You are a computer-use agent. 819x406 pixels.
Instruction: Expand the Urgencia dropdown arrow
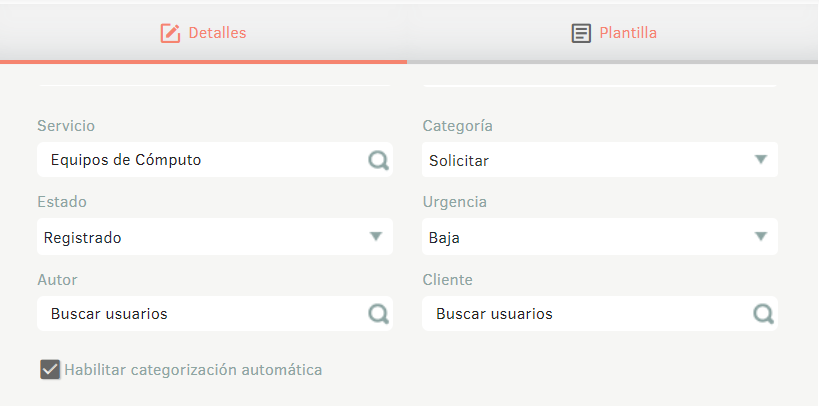[x=760, y=237]
